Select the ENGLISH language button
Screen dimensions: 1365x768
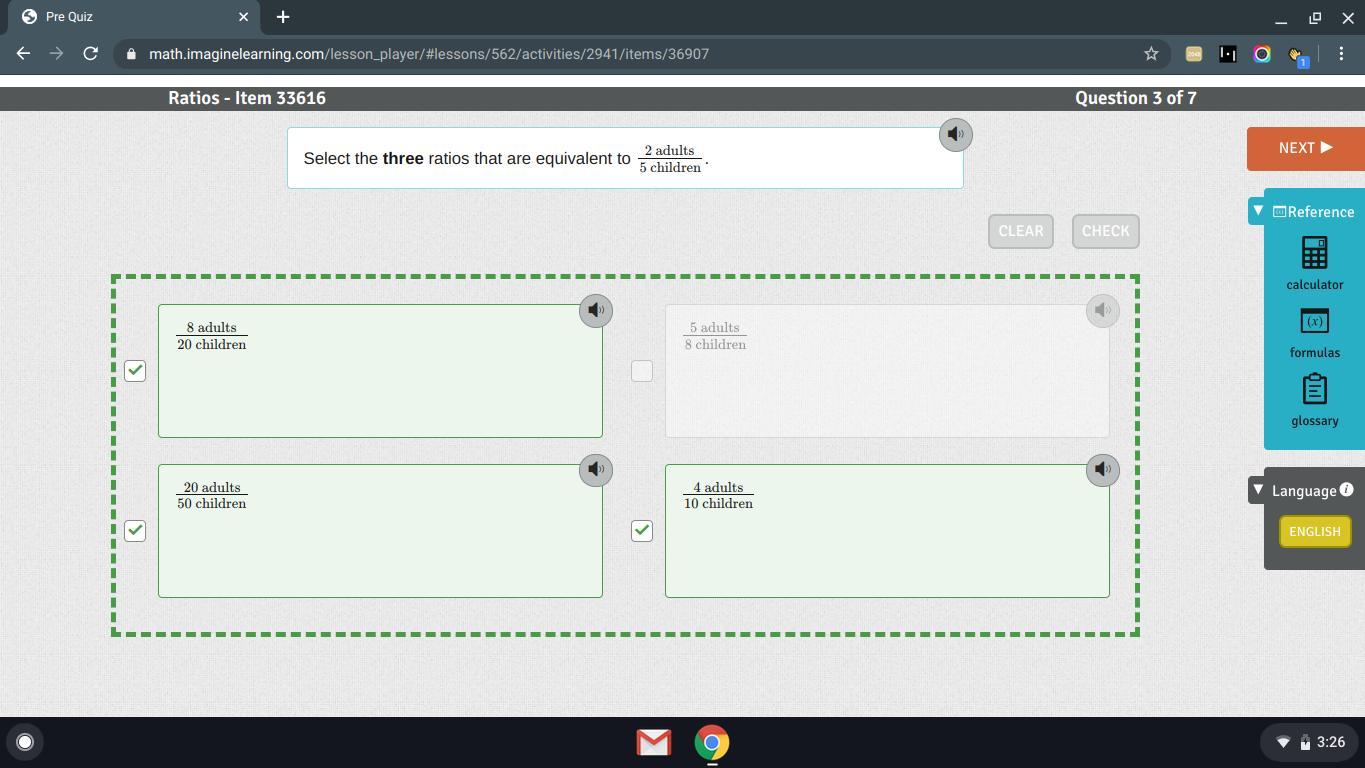(1315, 531)
